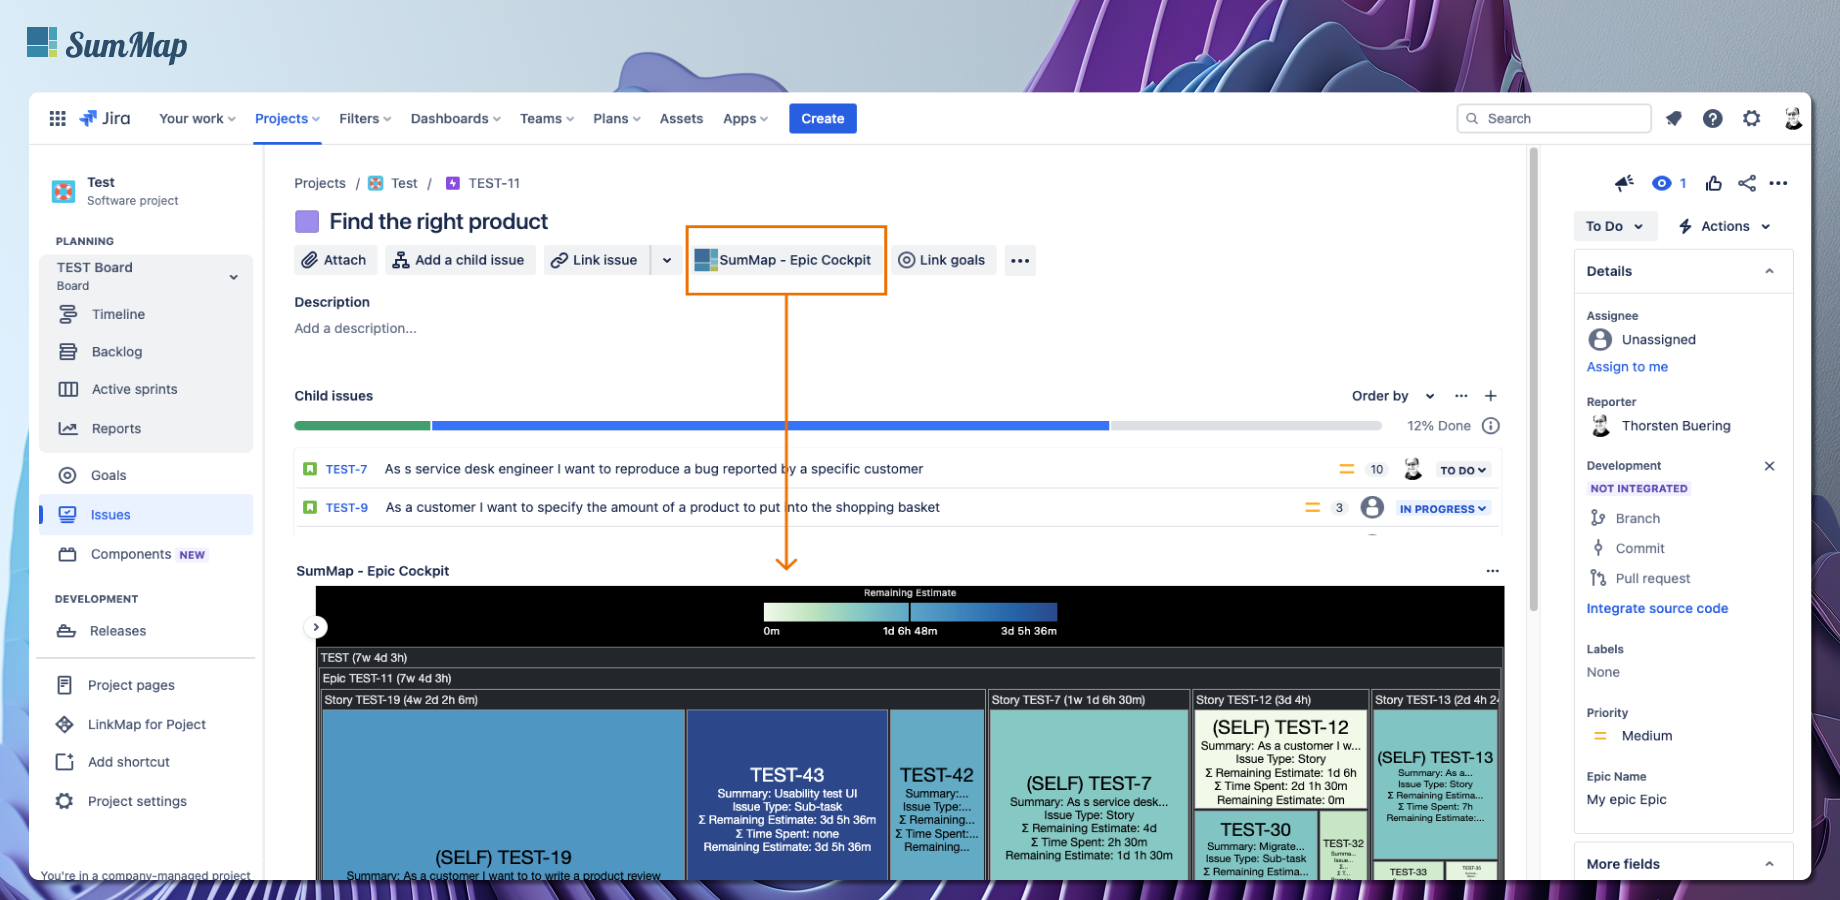Viewport: 1840px width, 900px height.
Task: Open Assets in the top navigation
Action: [x=681, y=118]
